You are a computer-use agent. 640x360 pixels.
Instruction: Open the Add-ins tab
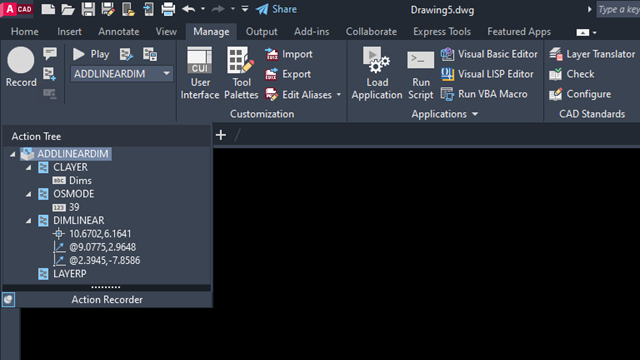pyautogui.click(x=311, y=31)
